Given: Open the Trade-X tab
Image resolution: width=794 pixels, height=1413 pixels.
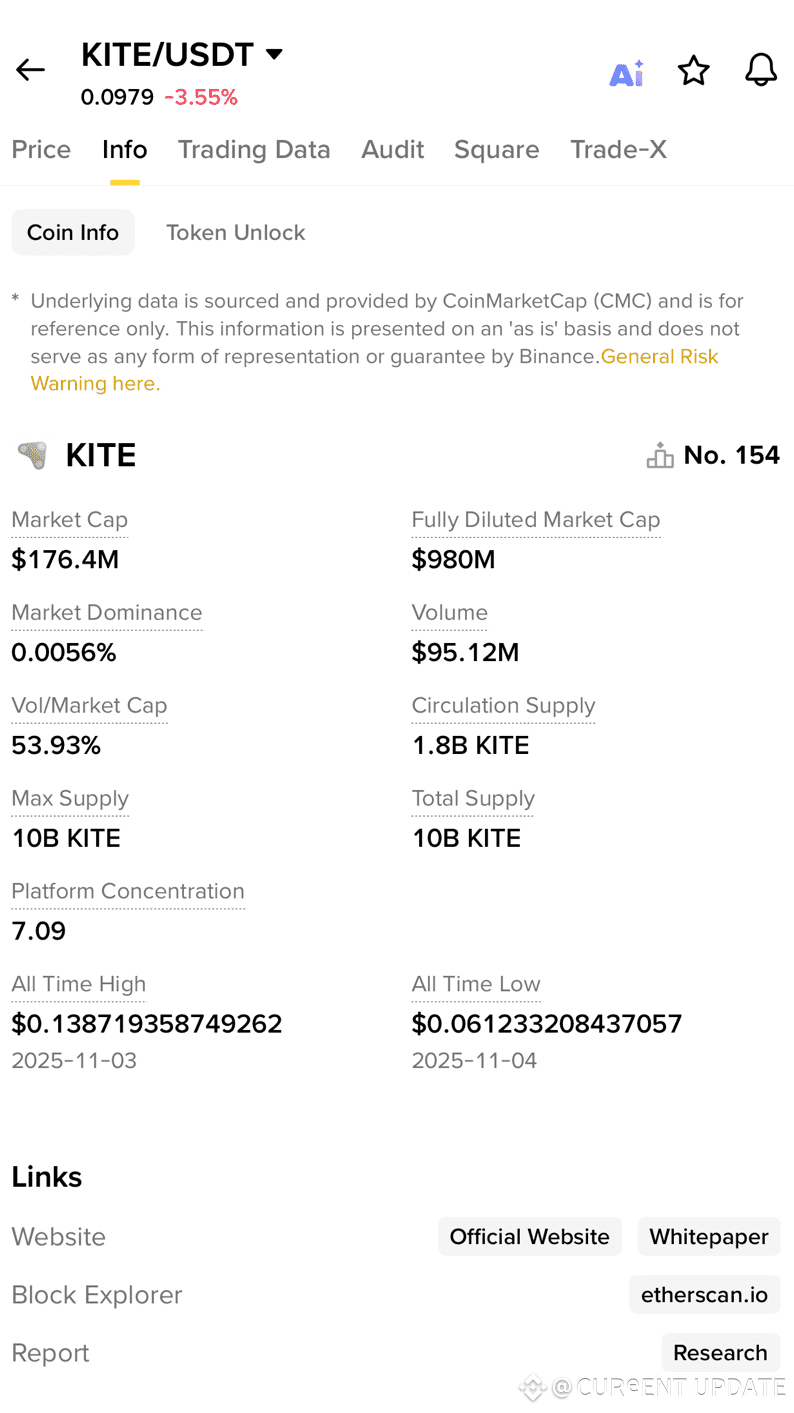Looking at the screenshot, I should point(618,150).
